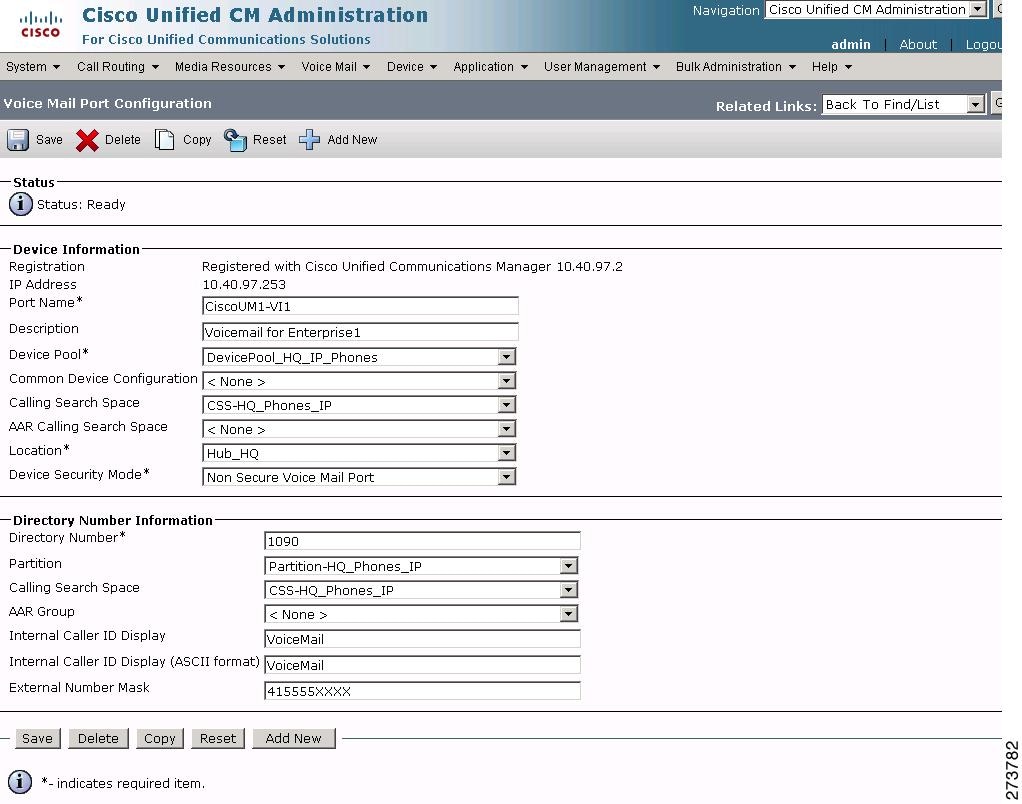Open the Device menu
1022x804 pixels.
click(x=412, y=66)
